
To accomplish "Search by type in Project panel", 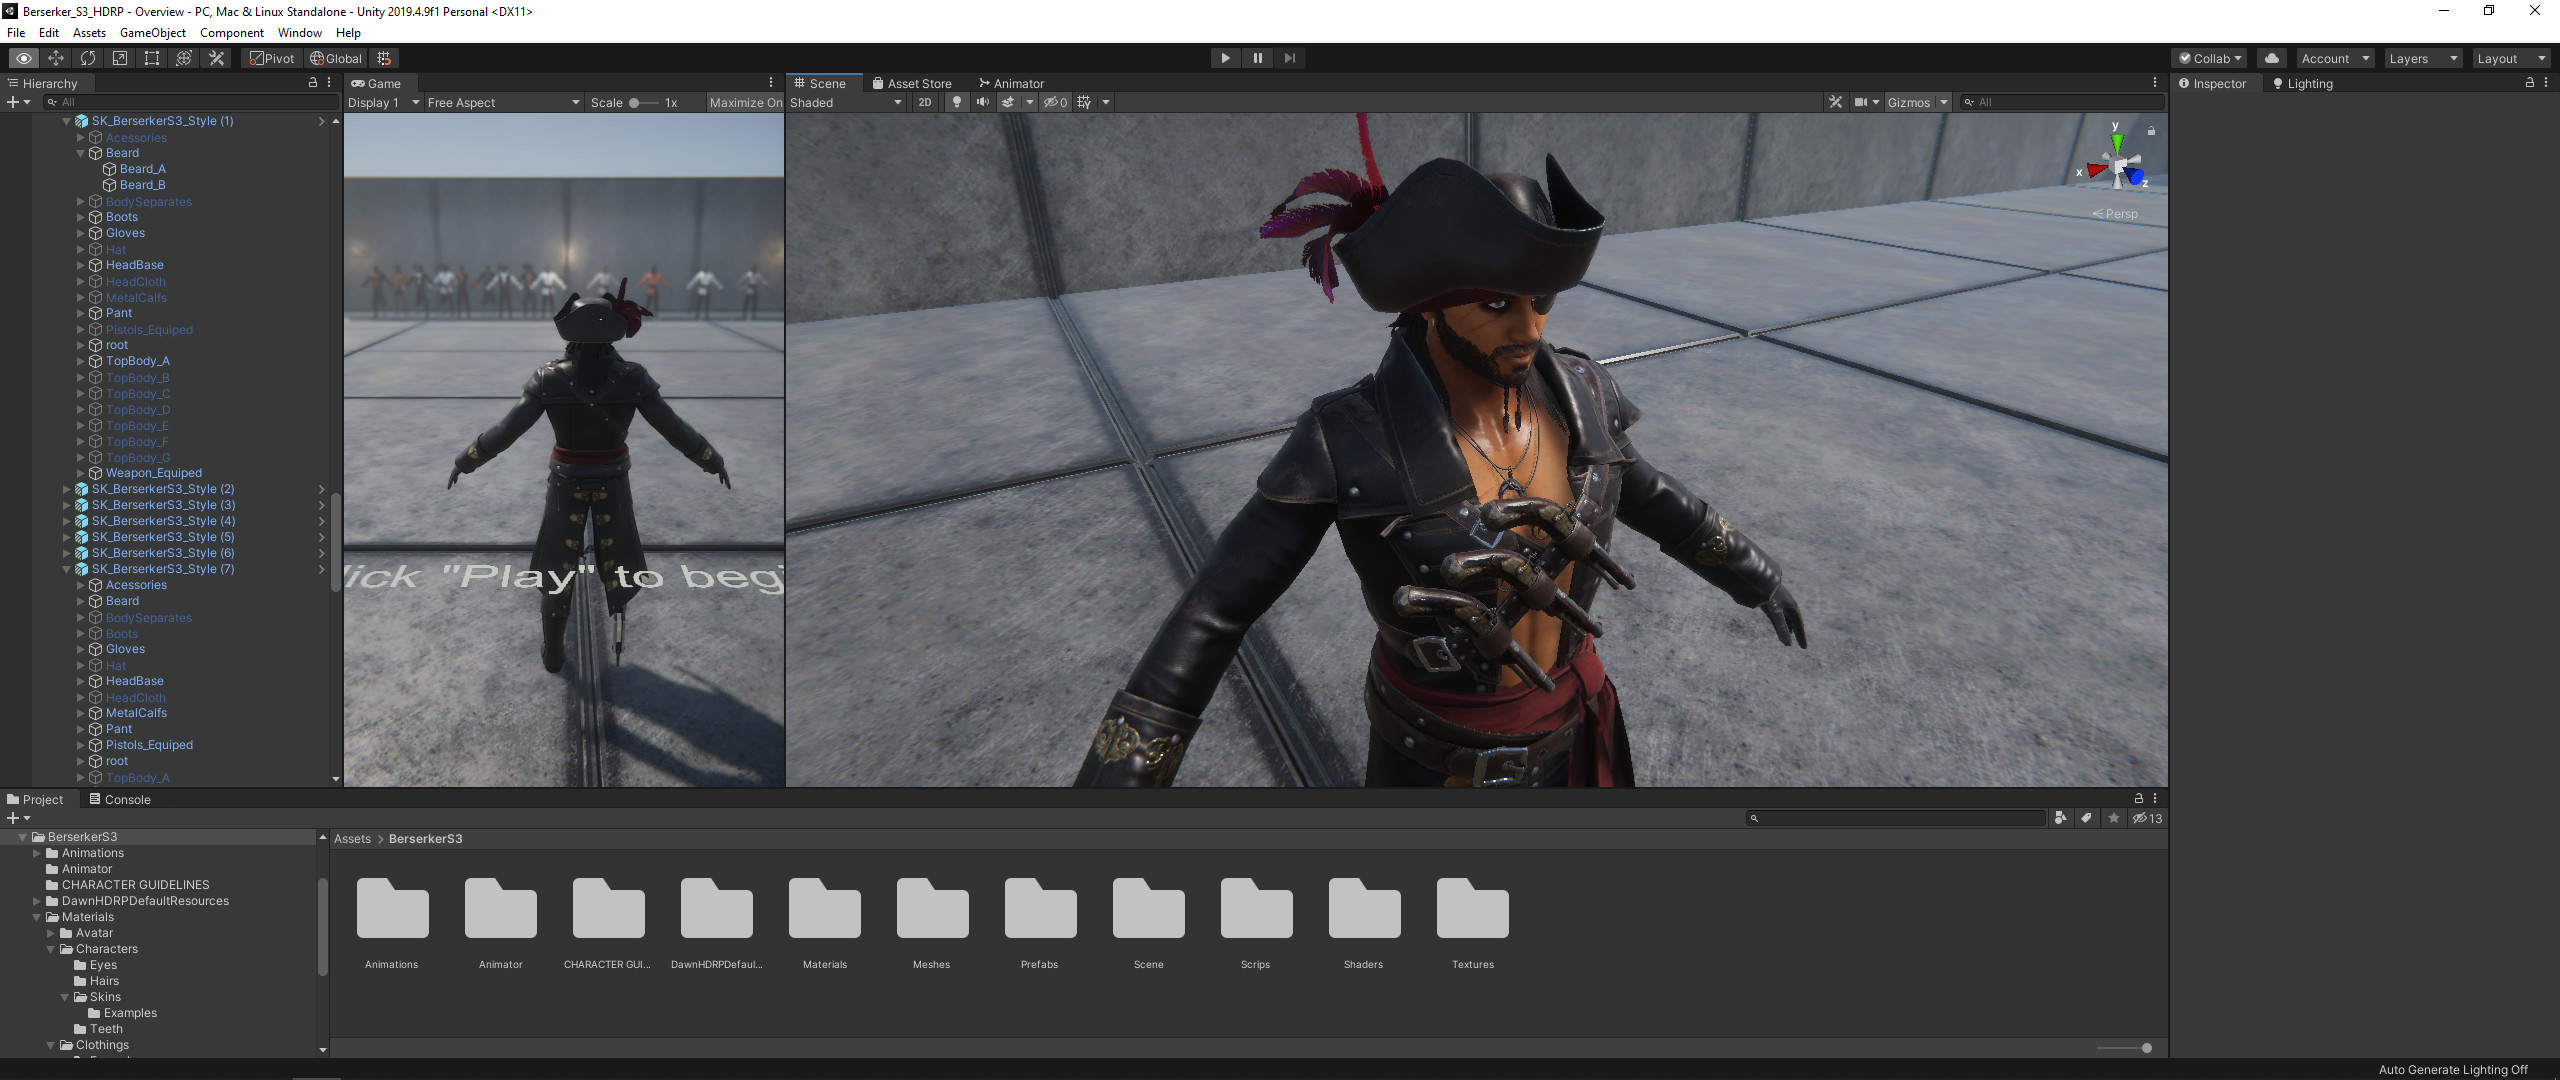I will [2060, 818].
